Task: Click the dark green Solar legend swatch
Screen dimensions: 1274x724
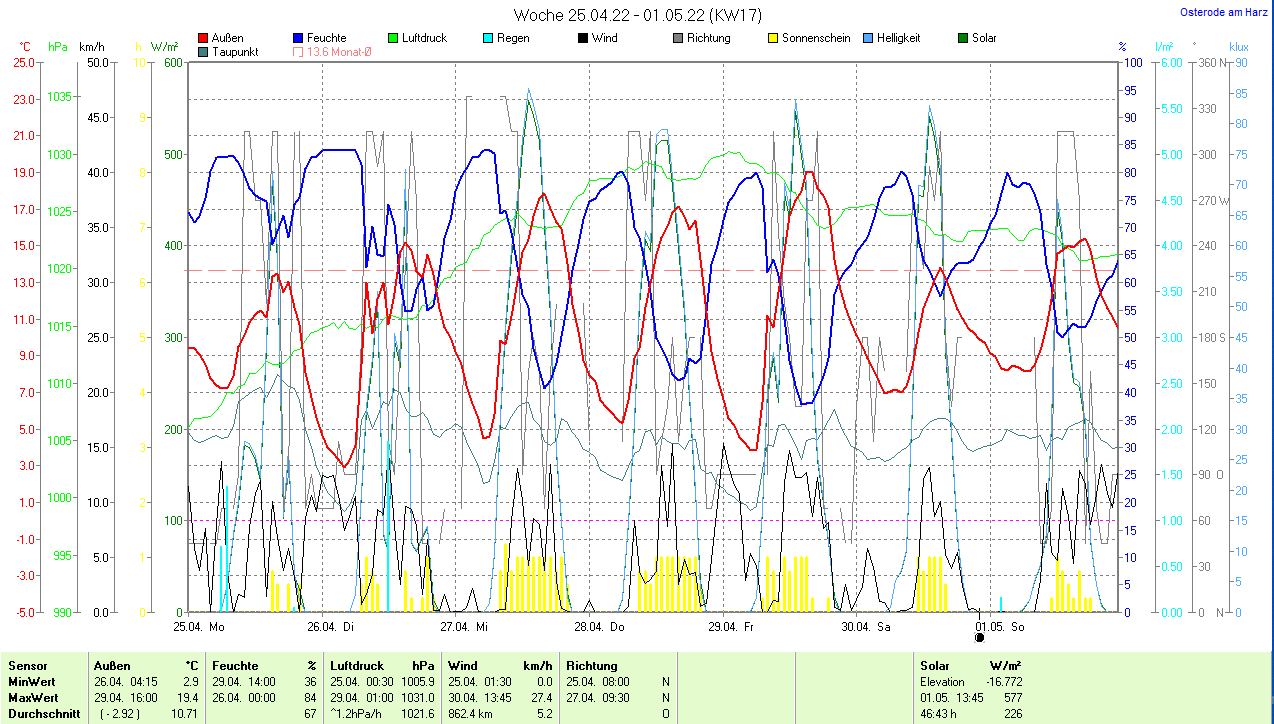Action: (x=963, y=39)
